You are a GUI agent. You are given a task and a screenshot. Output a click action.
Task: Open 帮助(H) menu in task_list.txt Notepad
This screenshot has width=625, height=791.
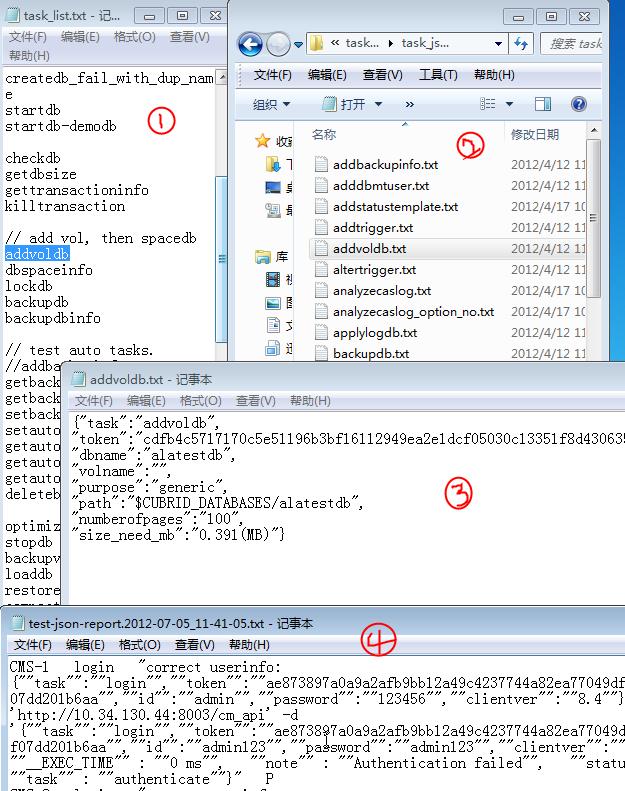(29, 55)
